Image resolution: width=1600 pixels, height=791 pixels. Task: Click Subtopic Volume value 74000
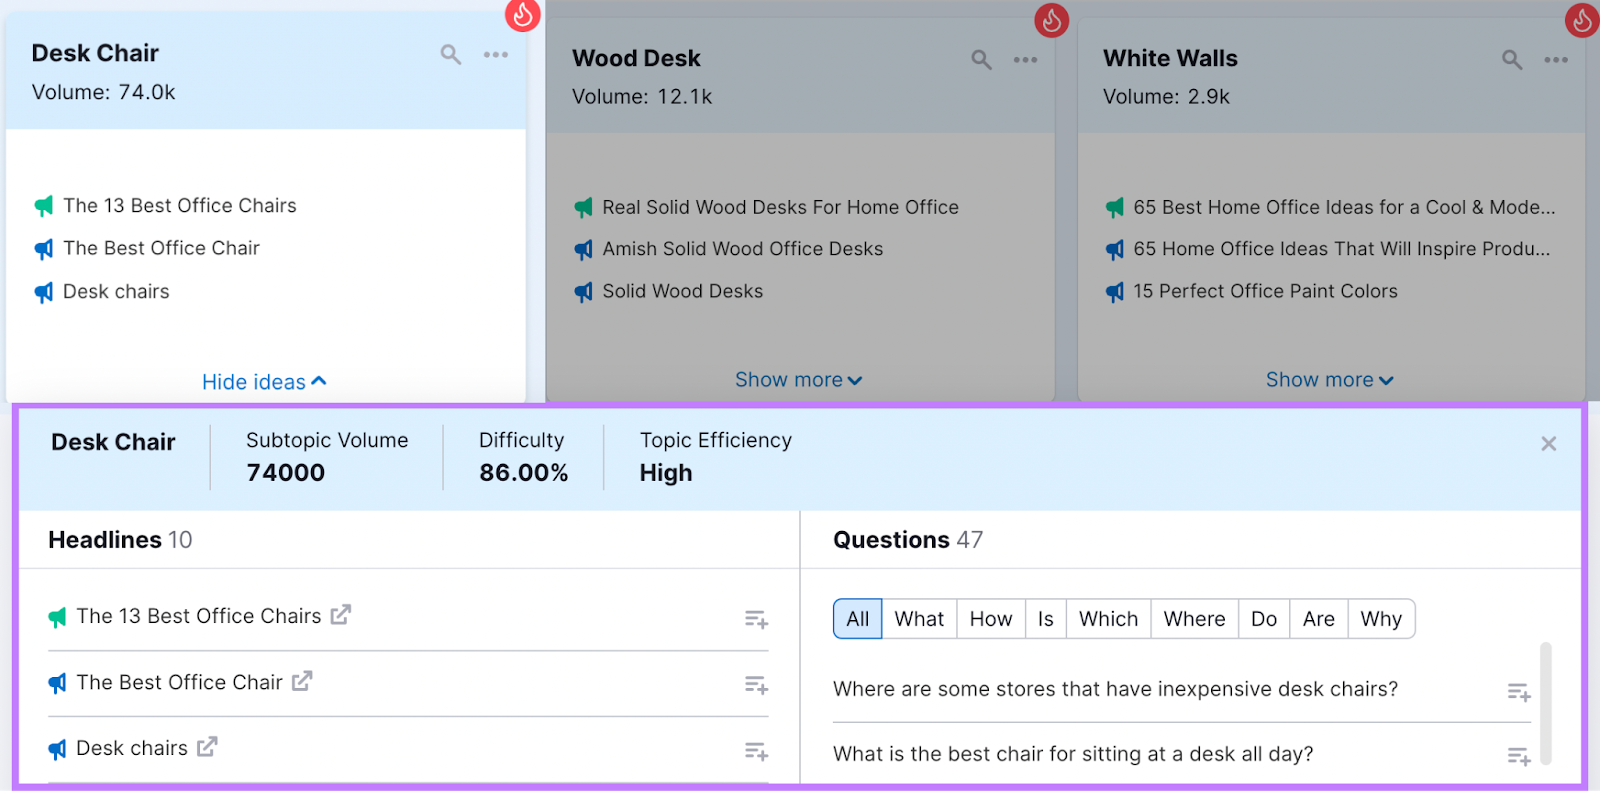click(286, 473)
